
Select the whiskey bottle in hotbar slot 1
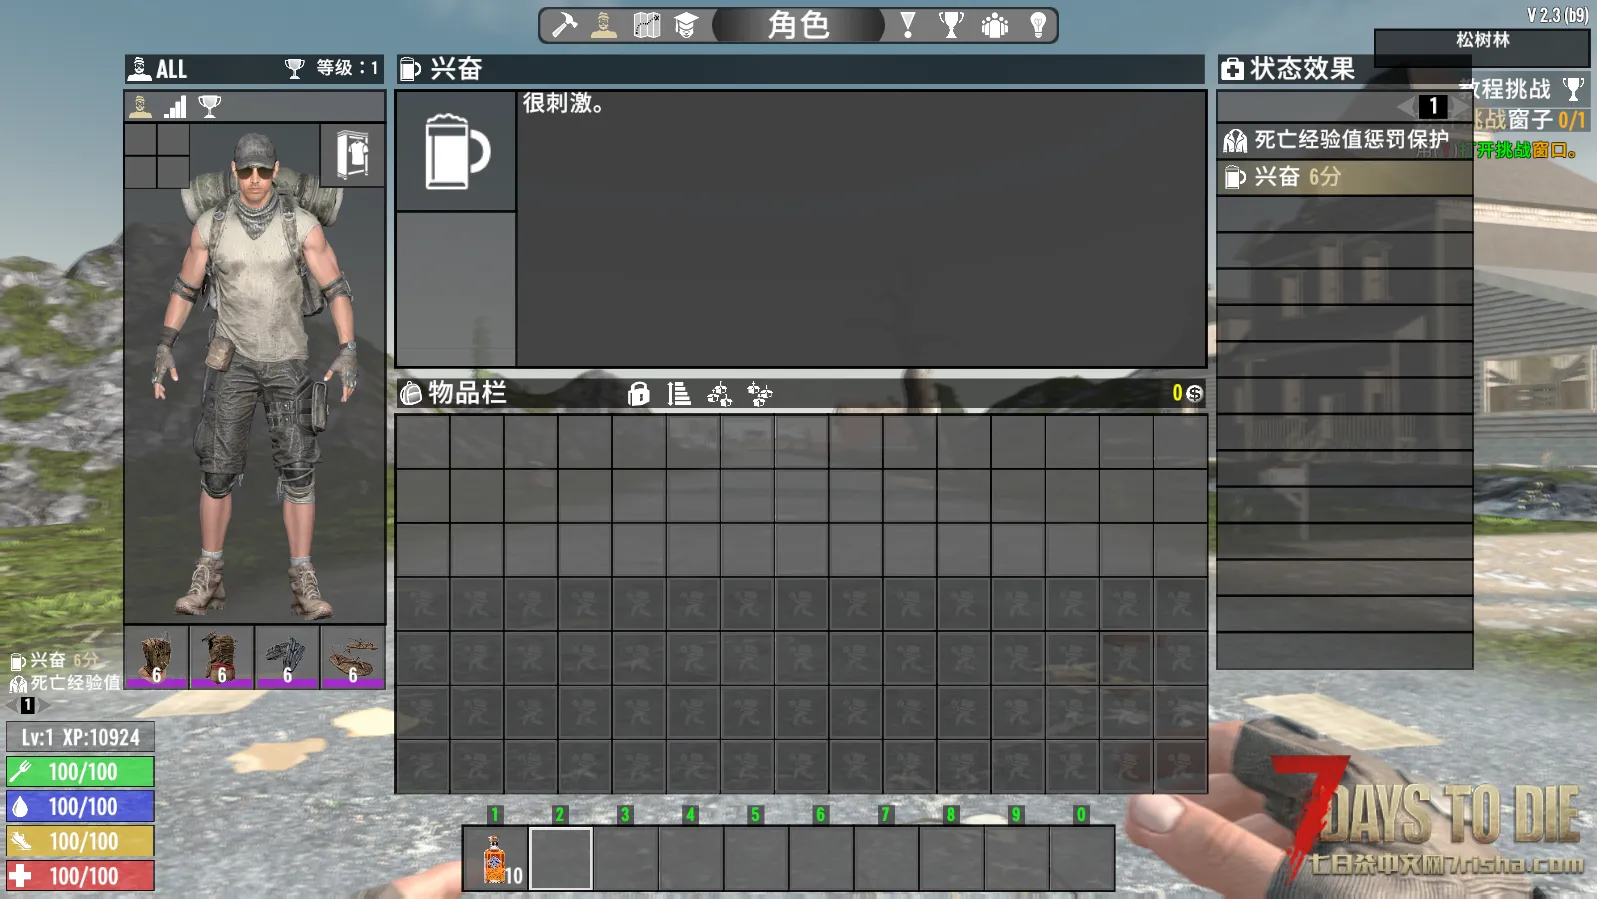click(x=495, y=858)
